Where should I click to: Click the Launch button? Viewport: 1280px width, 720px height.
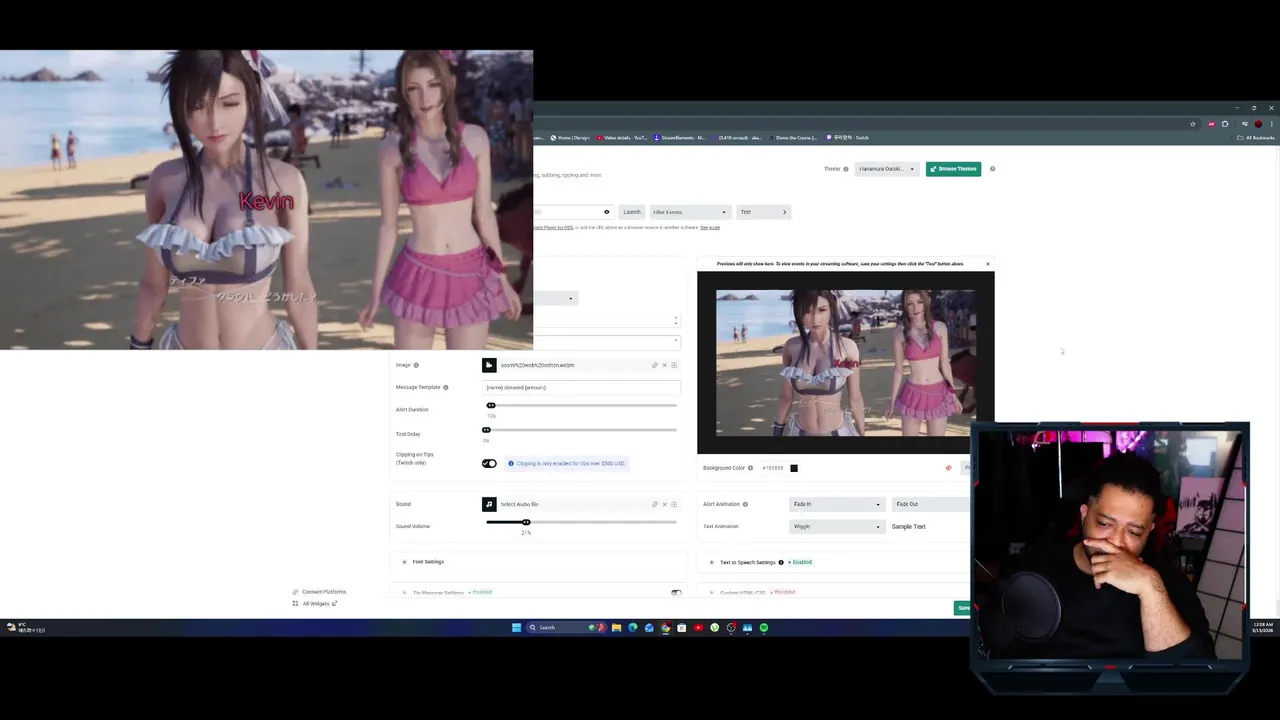pyautogui.click(x=632, y=212)
